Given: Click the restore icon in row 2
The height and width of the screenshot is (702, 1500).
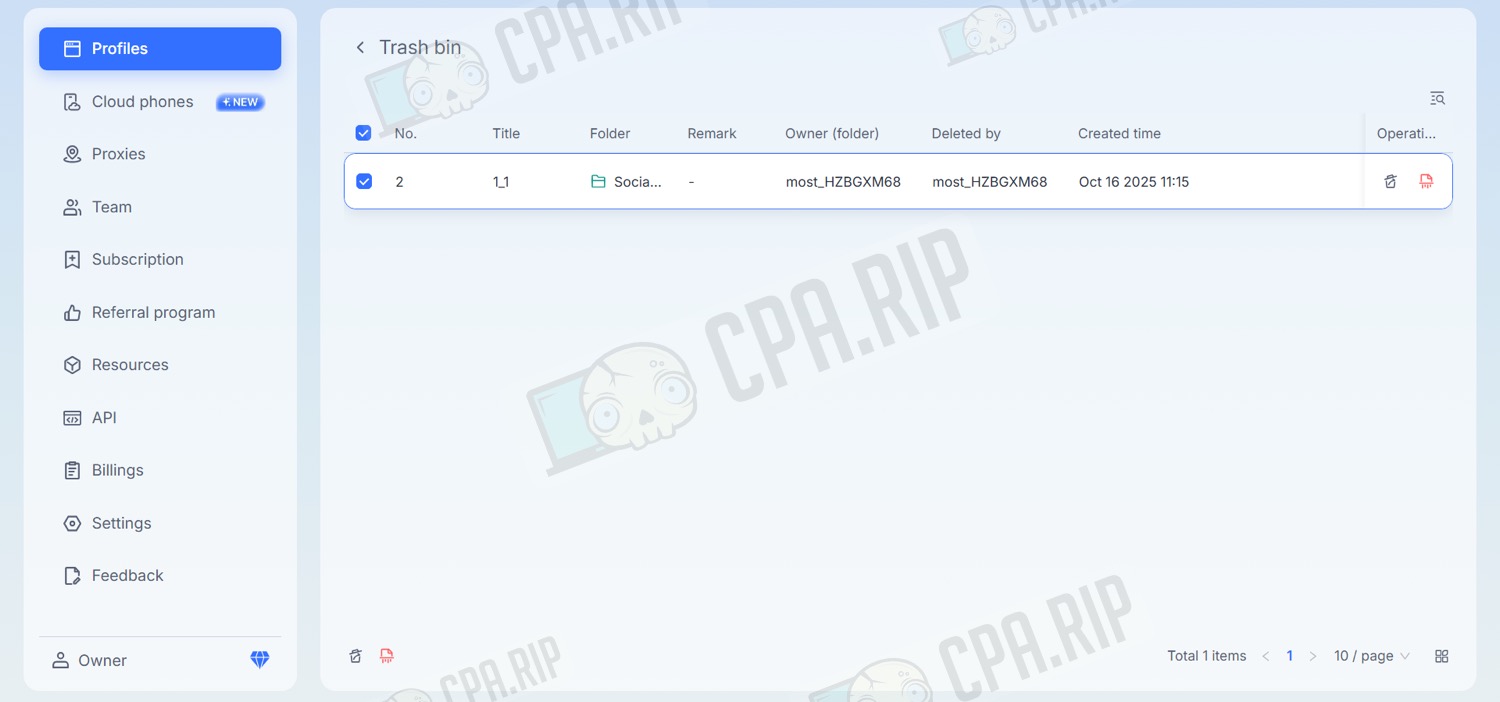Looking at the screenshot, I should coord(1390,181).
